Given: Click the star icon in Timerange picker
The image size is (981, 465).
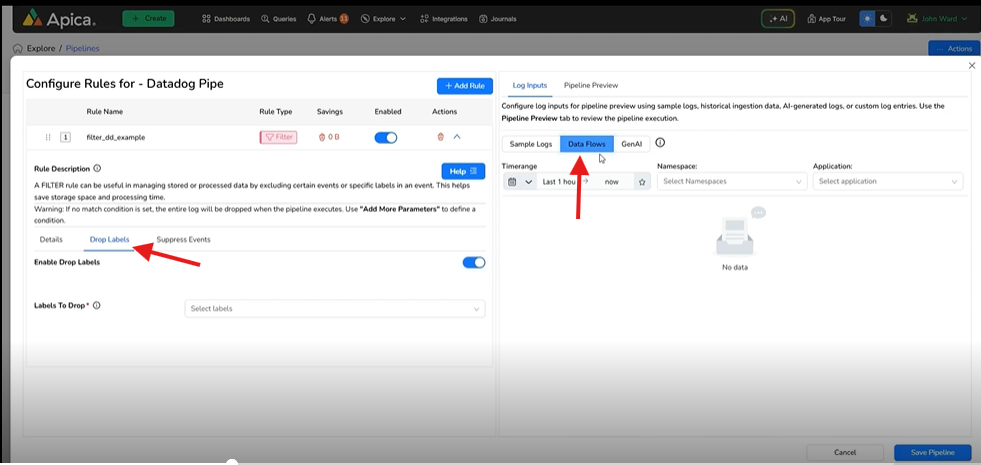Looking at the screenshot, I should click(x=642, y=182).
